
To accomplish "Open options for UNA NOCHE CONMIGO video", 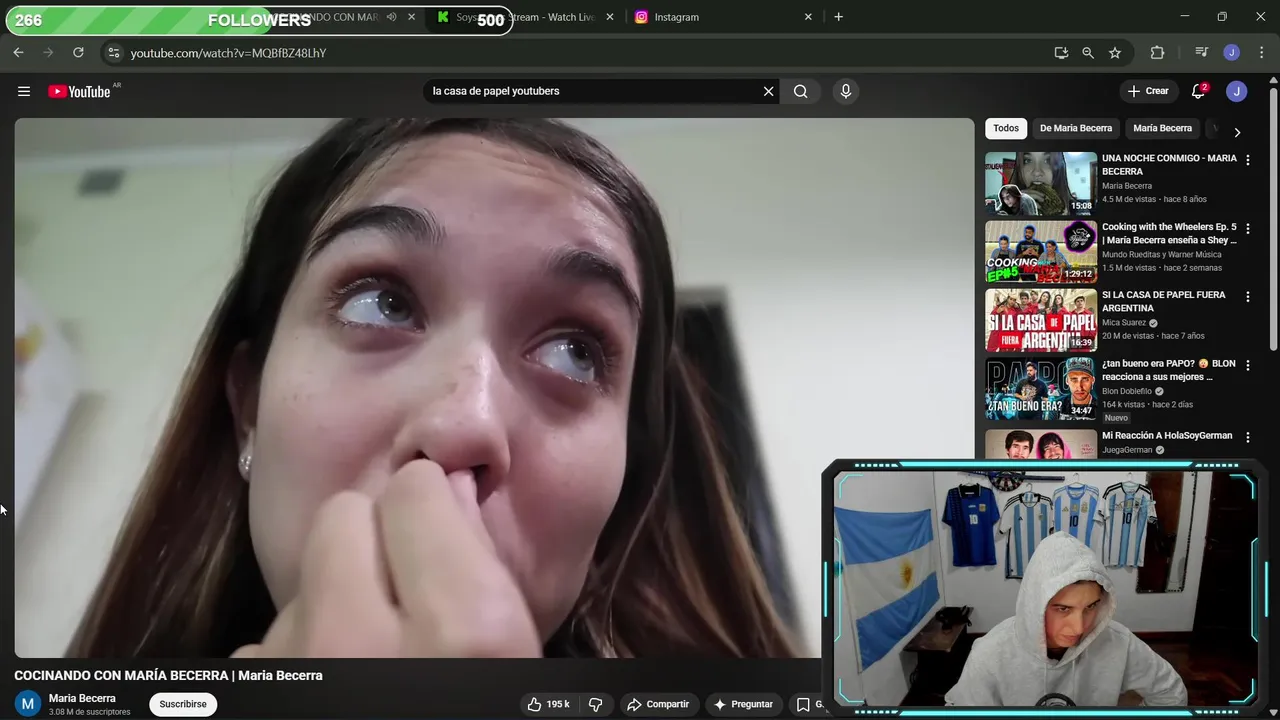I will (x=1247, y=160).
